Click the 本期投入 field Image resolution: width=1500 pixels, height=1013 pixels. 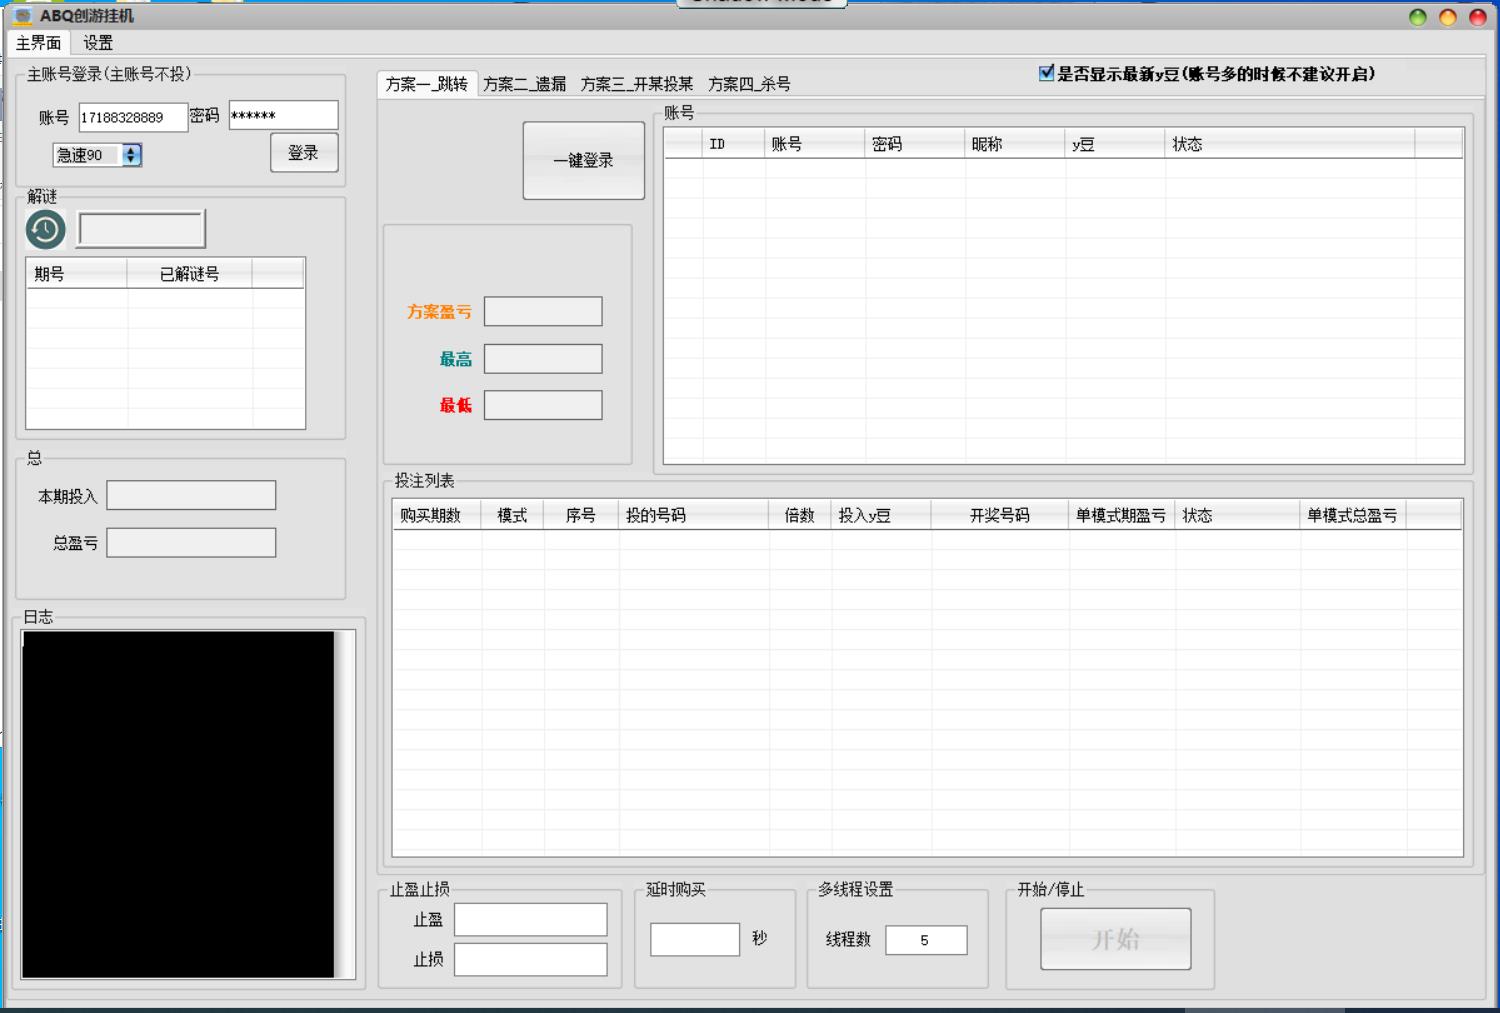[x=191, y=495]
